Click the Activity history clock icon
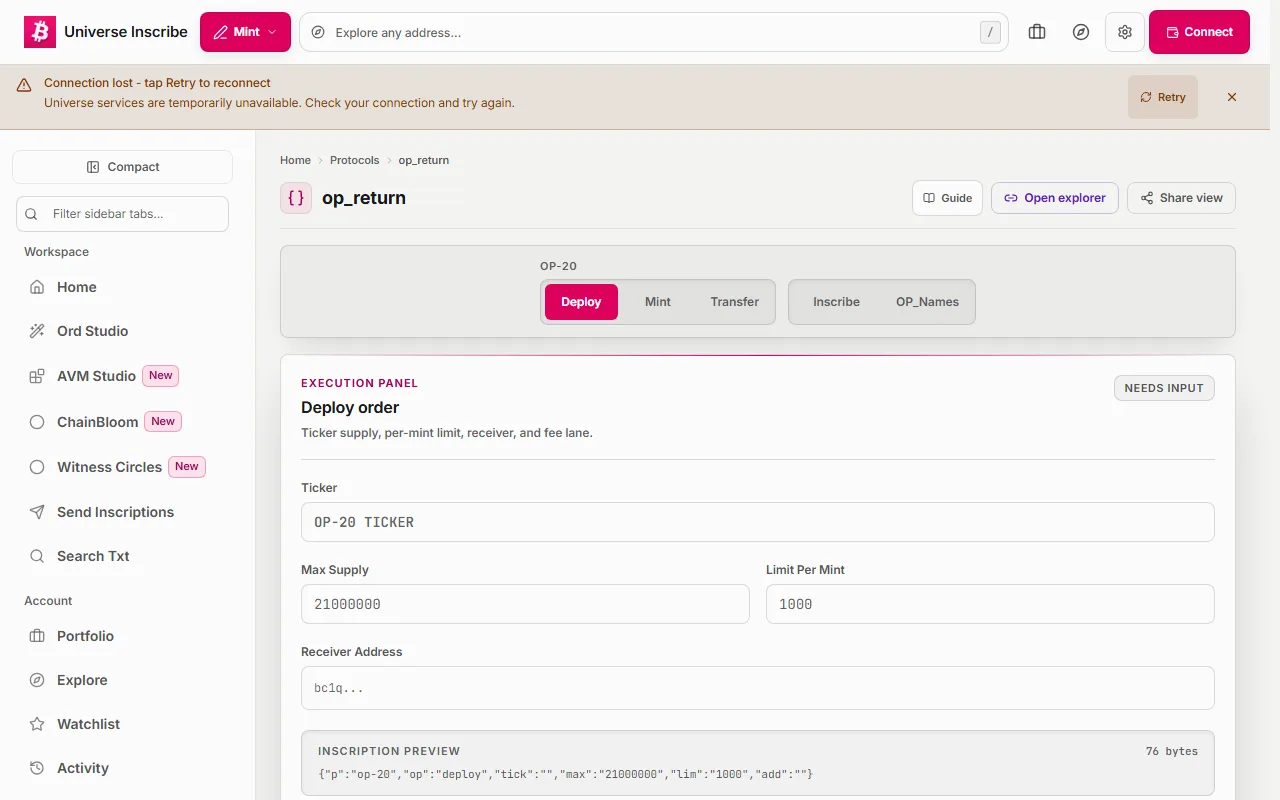Image resolution: width=1280 pixels, height=800 pixels. tap(37, 768)
